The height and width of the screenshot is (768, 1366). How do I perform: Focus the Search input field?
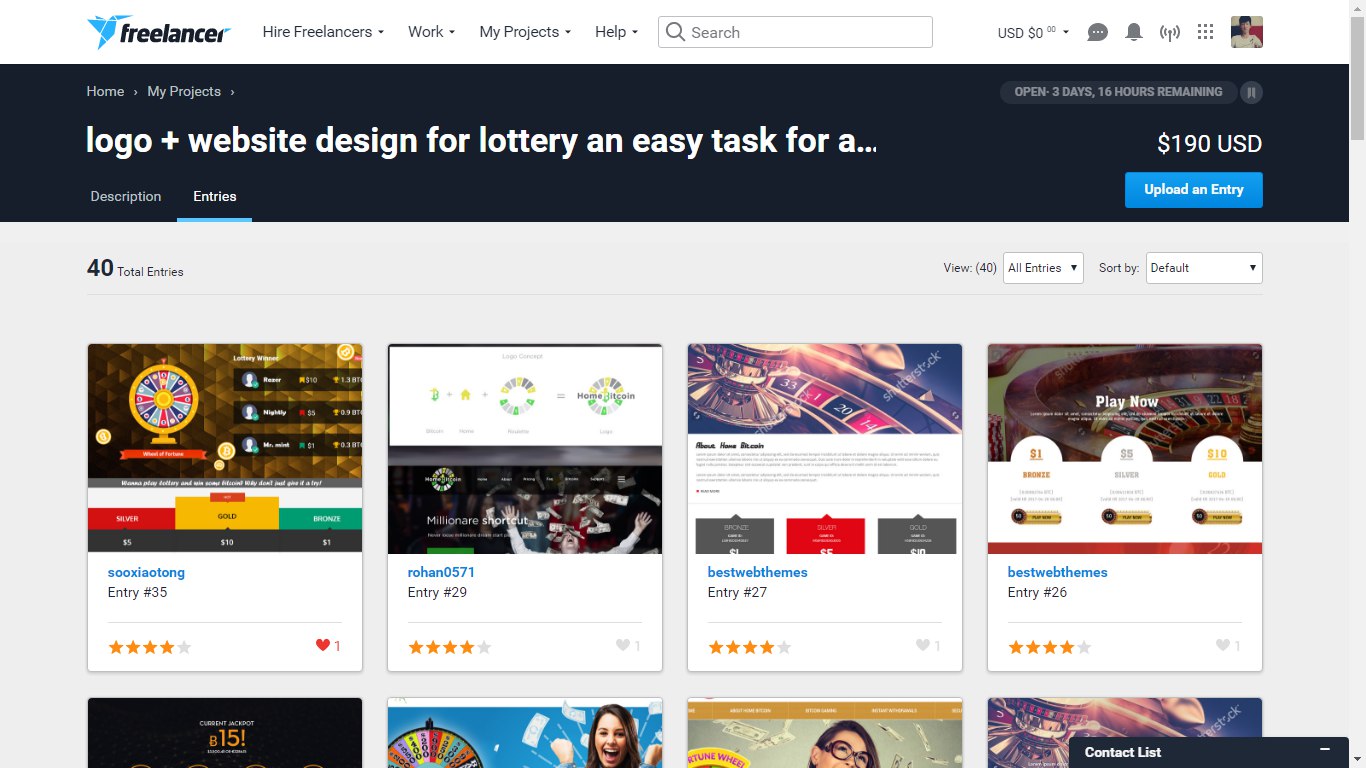795,32
